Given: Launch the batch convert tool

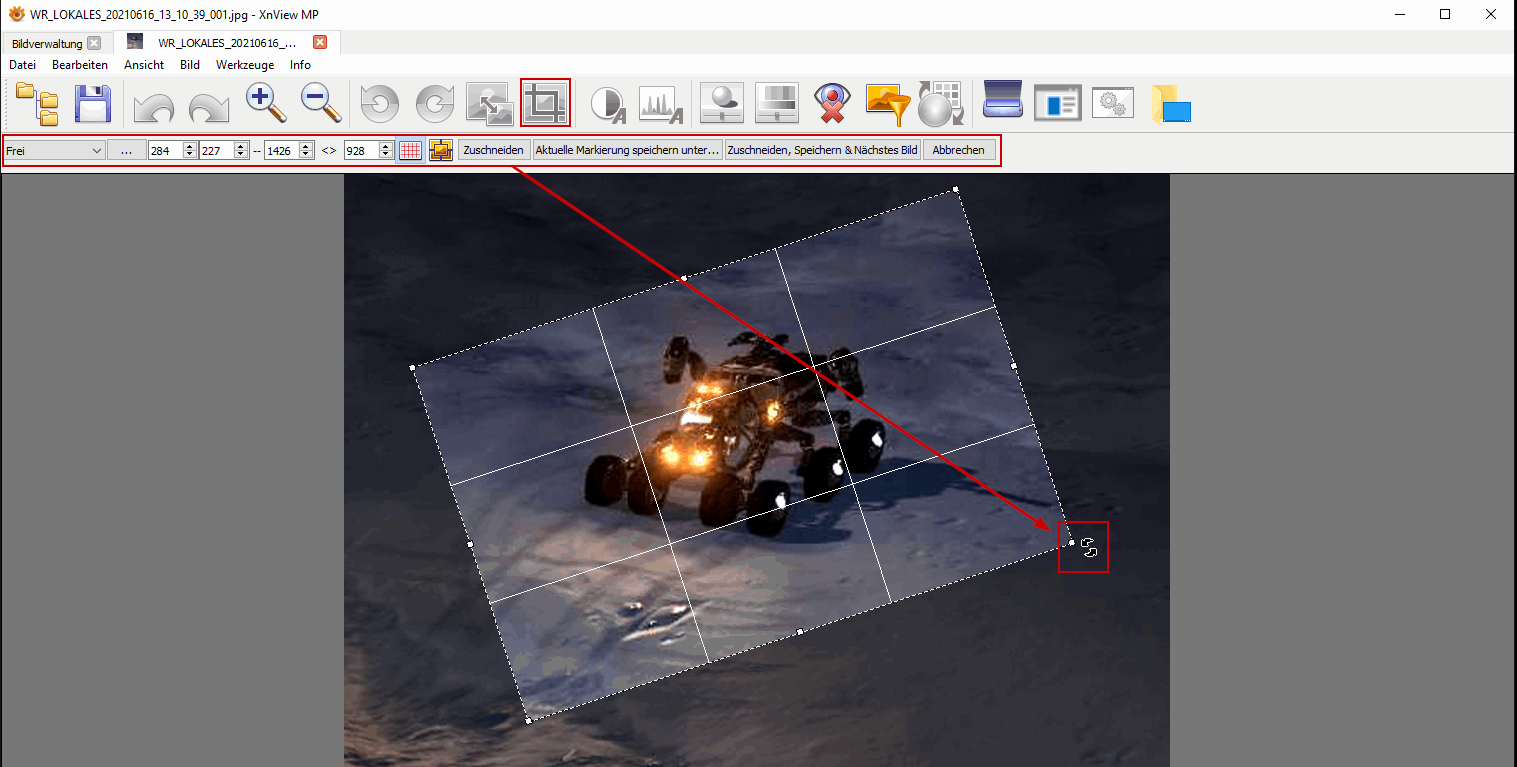Looking at the screenshot, I should [x=940, y=104].
